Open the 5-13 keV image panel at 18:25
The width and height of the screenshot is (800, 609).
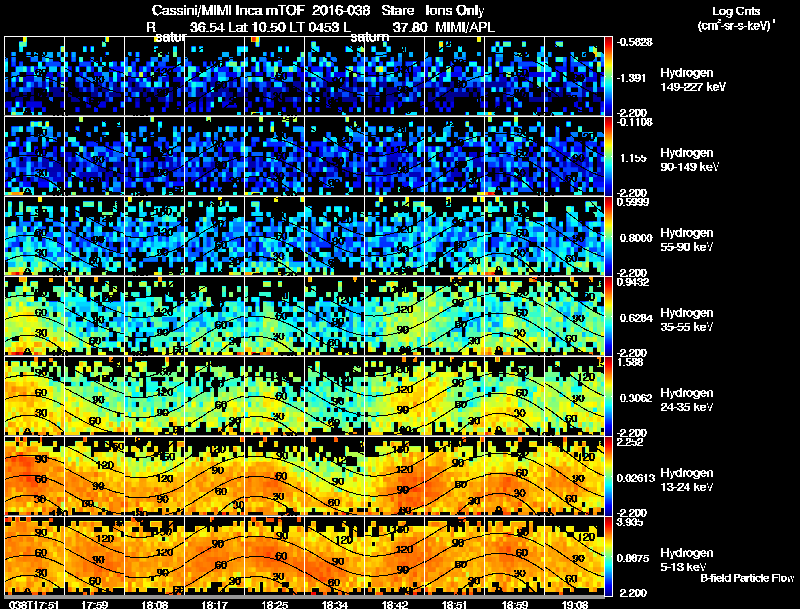[x=274, y=556]
